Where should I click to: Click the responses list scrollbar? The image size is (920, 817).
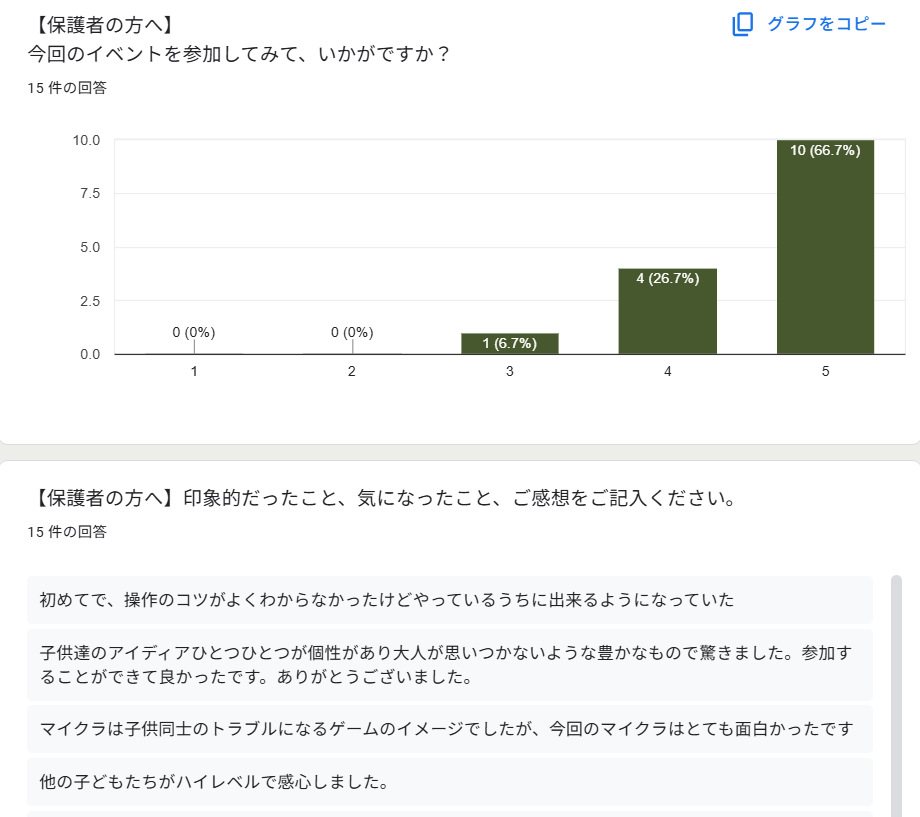896,696
